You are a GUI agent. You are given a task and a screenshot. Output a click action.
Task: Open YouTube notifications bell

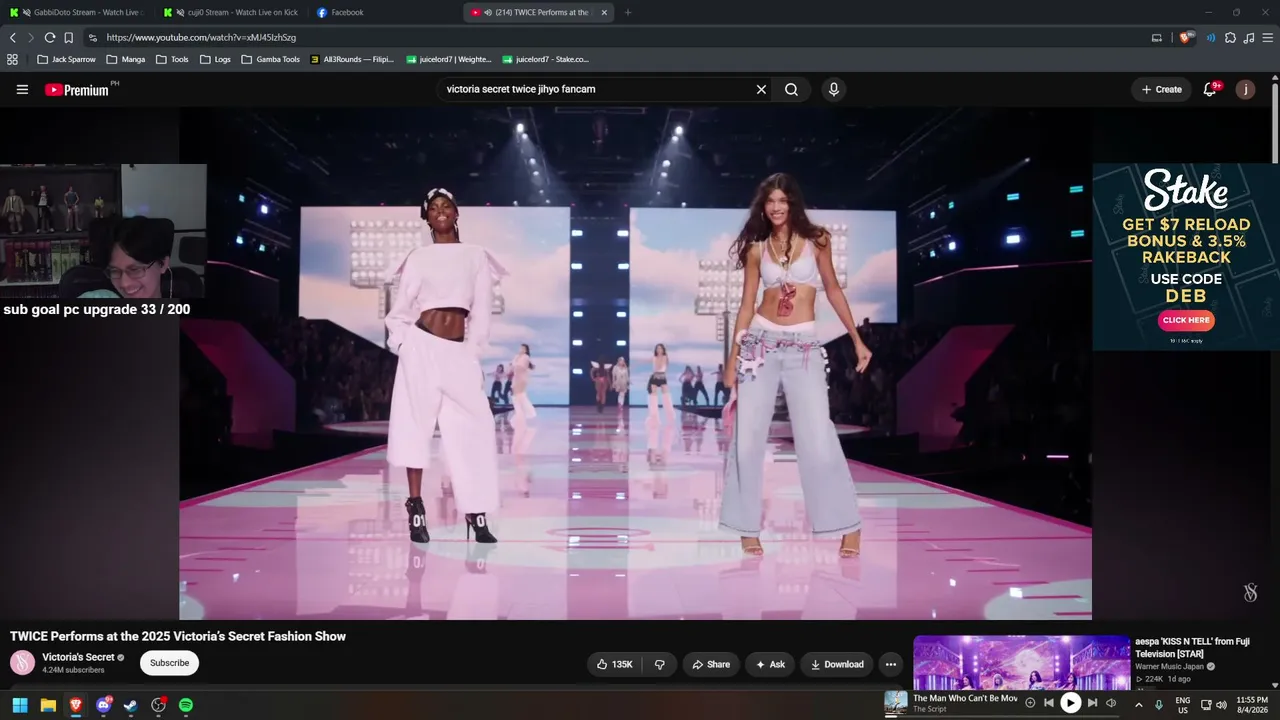pos(1210,89)
